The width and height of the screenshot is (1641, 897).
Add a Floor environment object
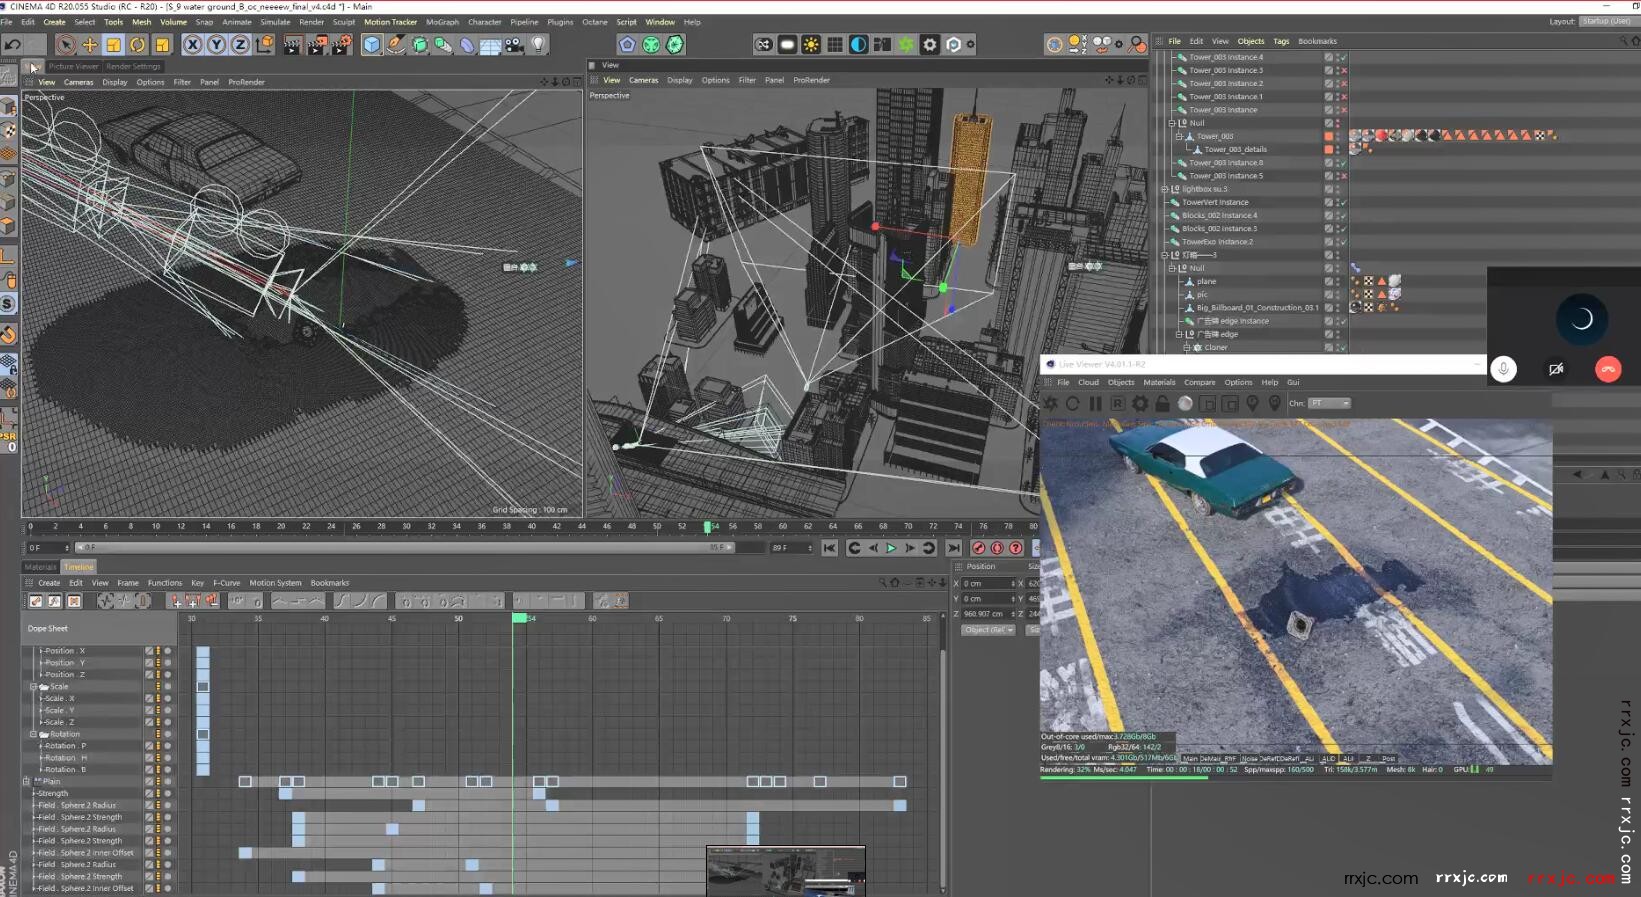[490, 44]
